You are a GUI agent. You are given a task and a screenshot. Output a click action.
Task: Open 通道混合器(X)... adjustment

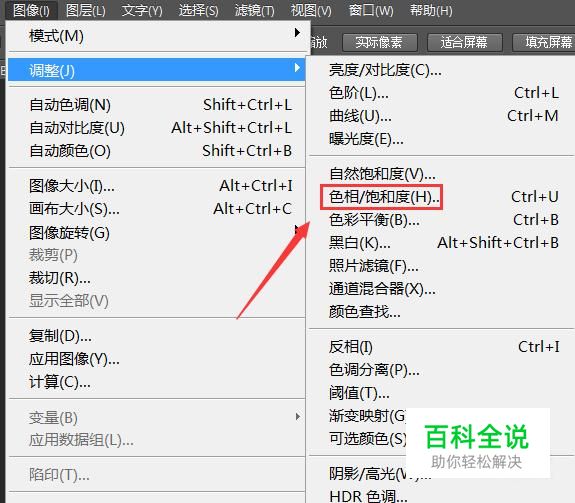pos(442,289)
